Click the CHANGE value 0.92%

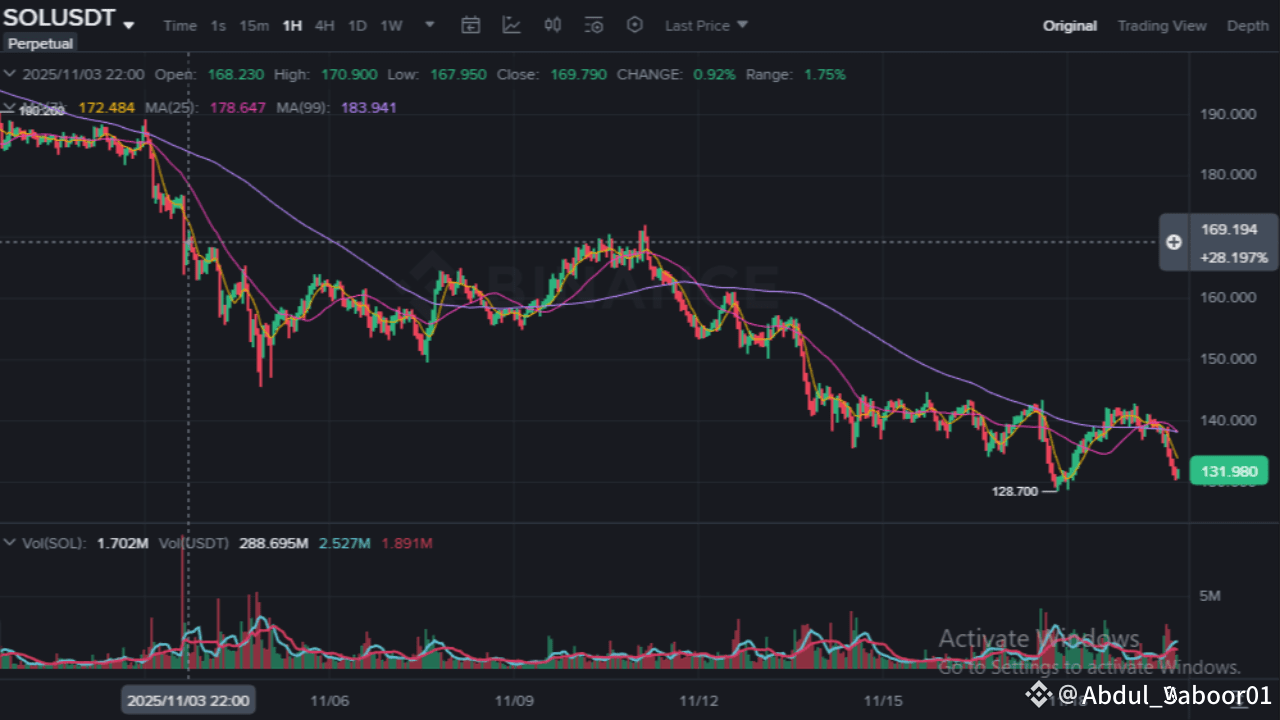[x=714, y=74]
